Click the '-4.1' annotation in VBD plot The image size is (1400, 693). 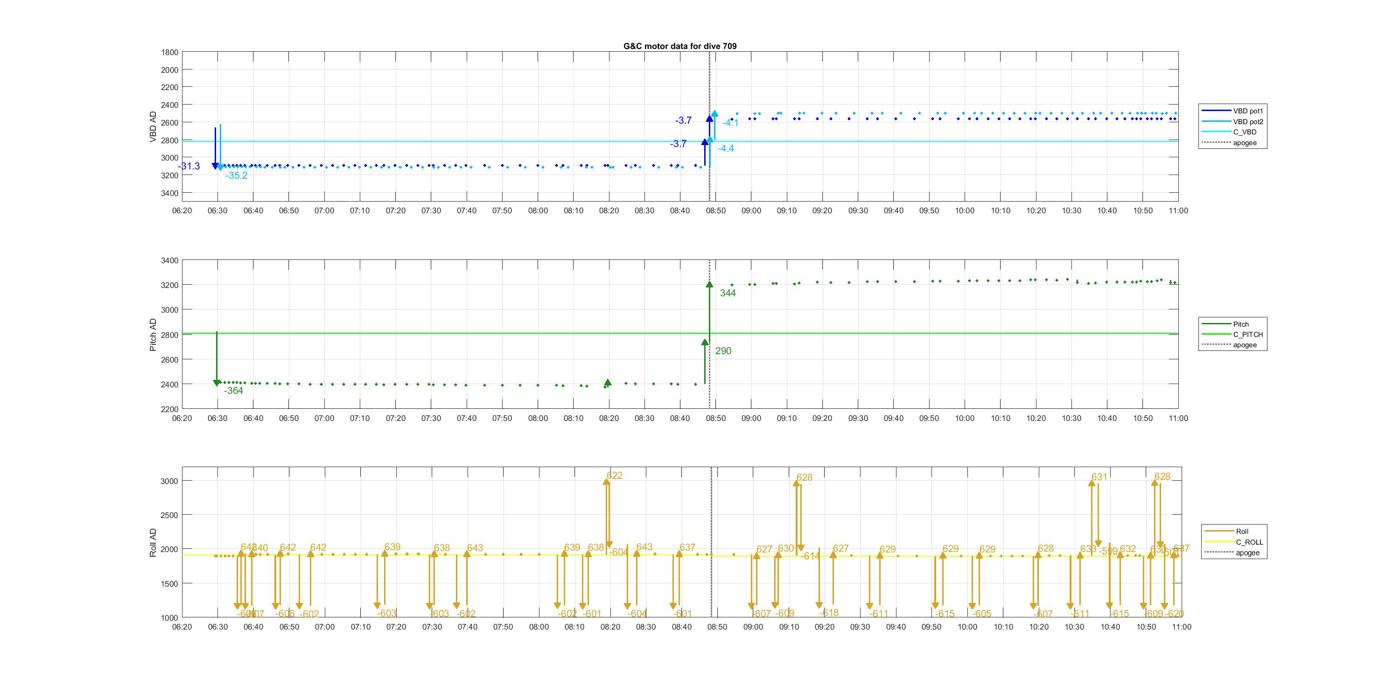coord(730,123)
